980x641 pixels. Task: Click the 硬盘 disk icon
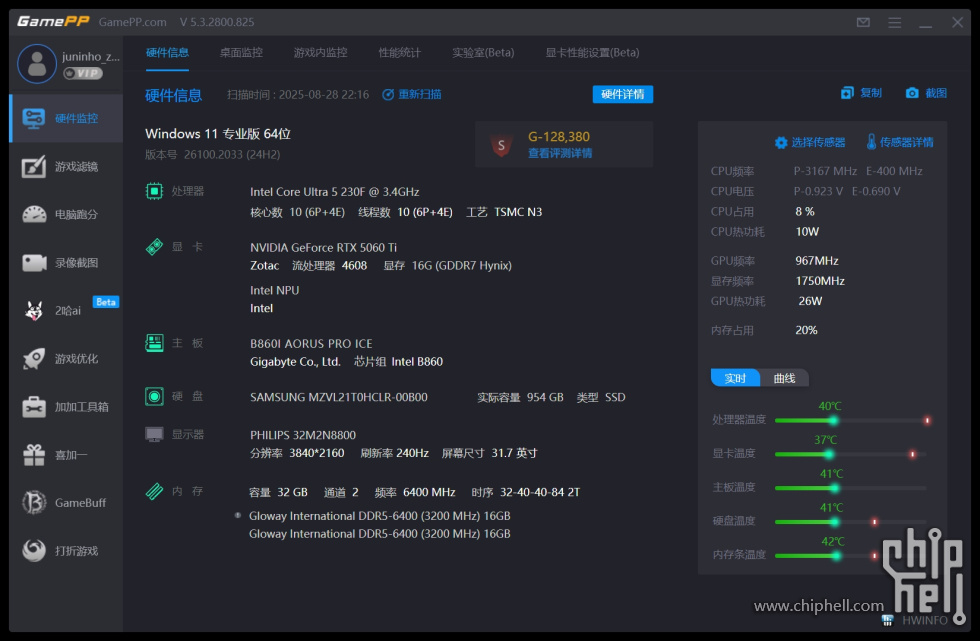coord(154,396)
